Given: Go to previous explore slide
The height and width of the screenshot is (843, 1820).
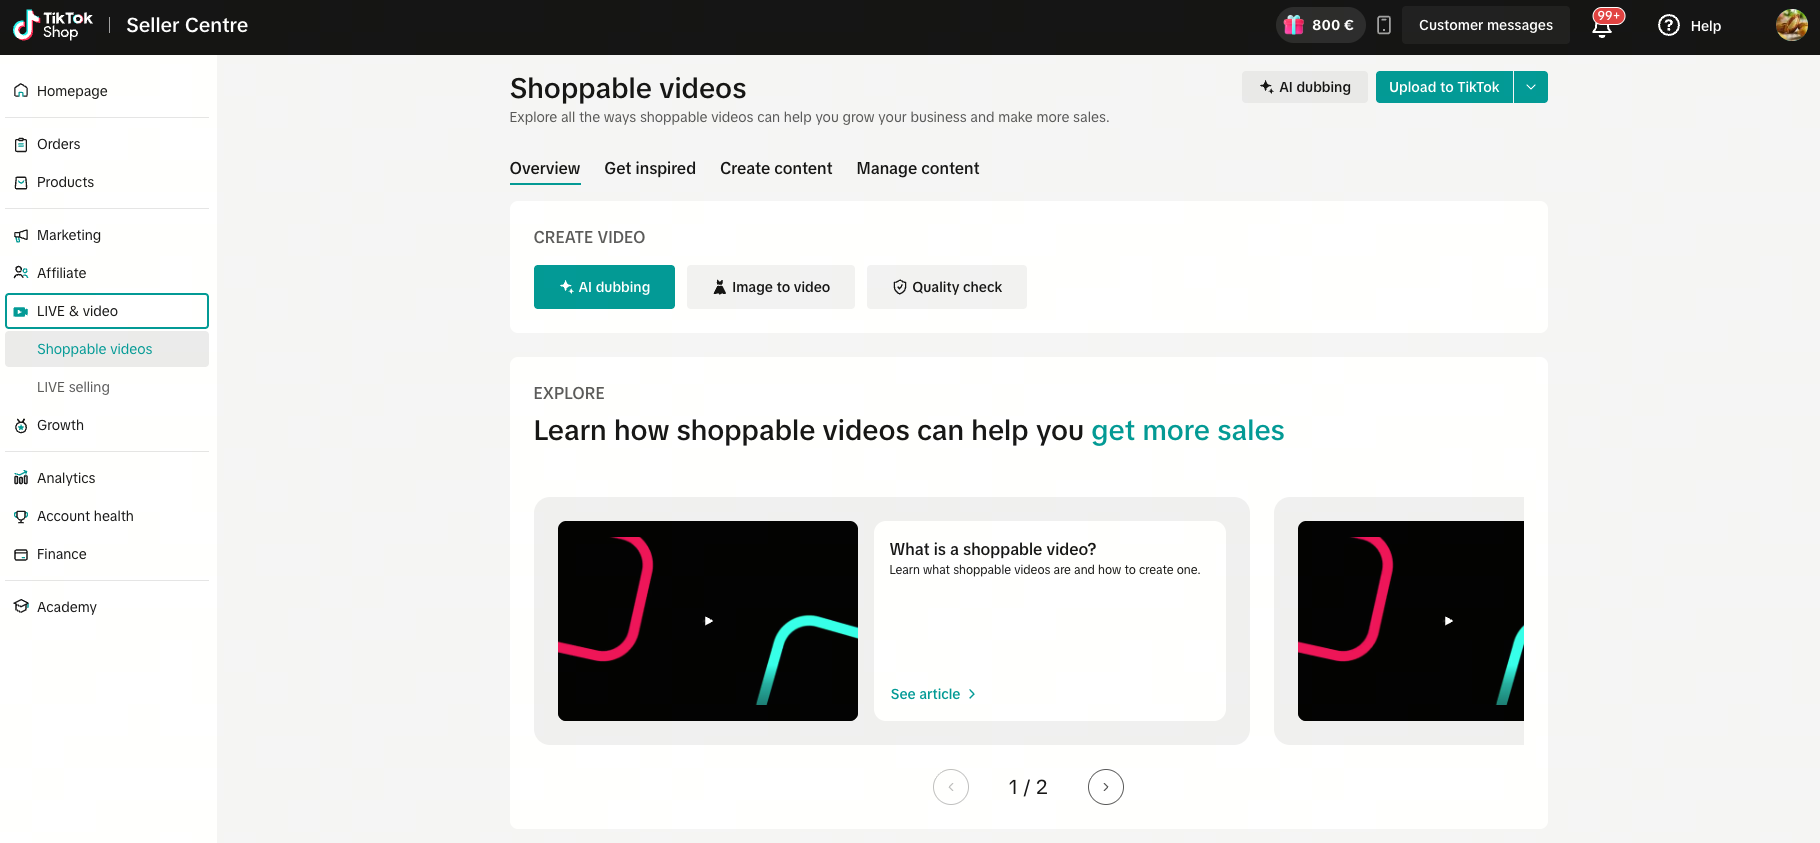Looking at the screenshot, I should tap(951, 787).
